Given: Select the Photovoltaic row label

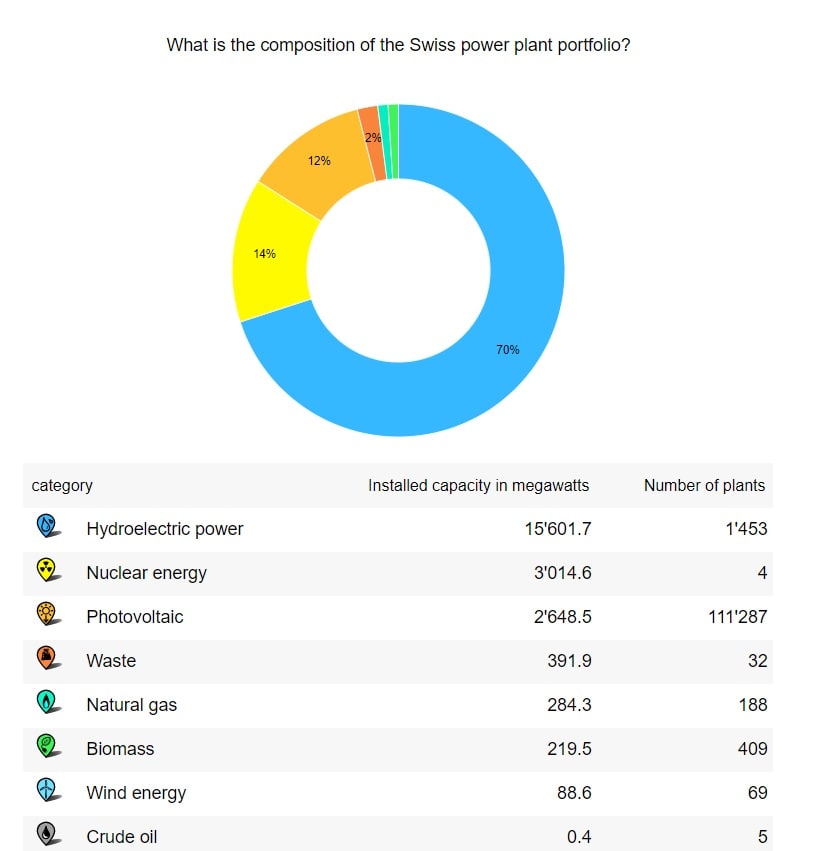Looking at the screenshot, I should pos(135,617).
